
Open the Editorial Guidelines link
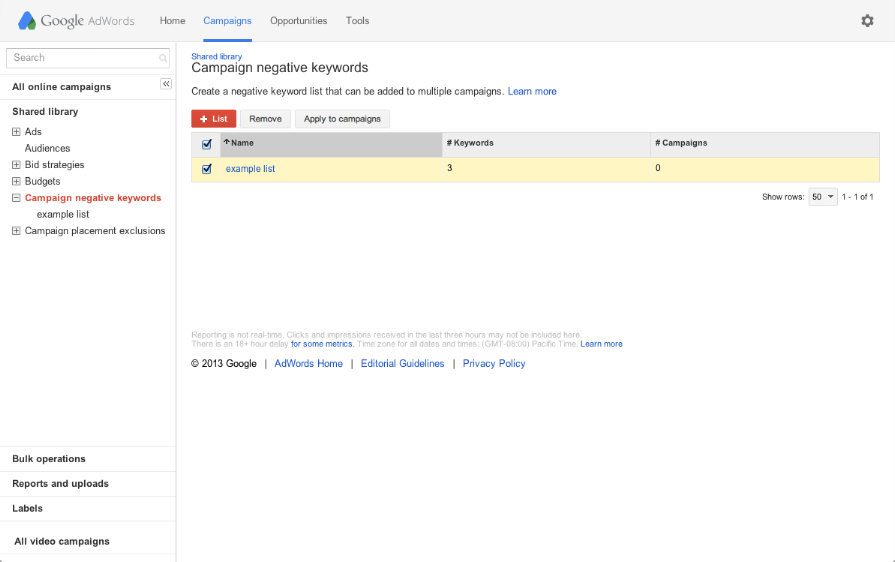pyautogui.click(x=402, y=363)
